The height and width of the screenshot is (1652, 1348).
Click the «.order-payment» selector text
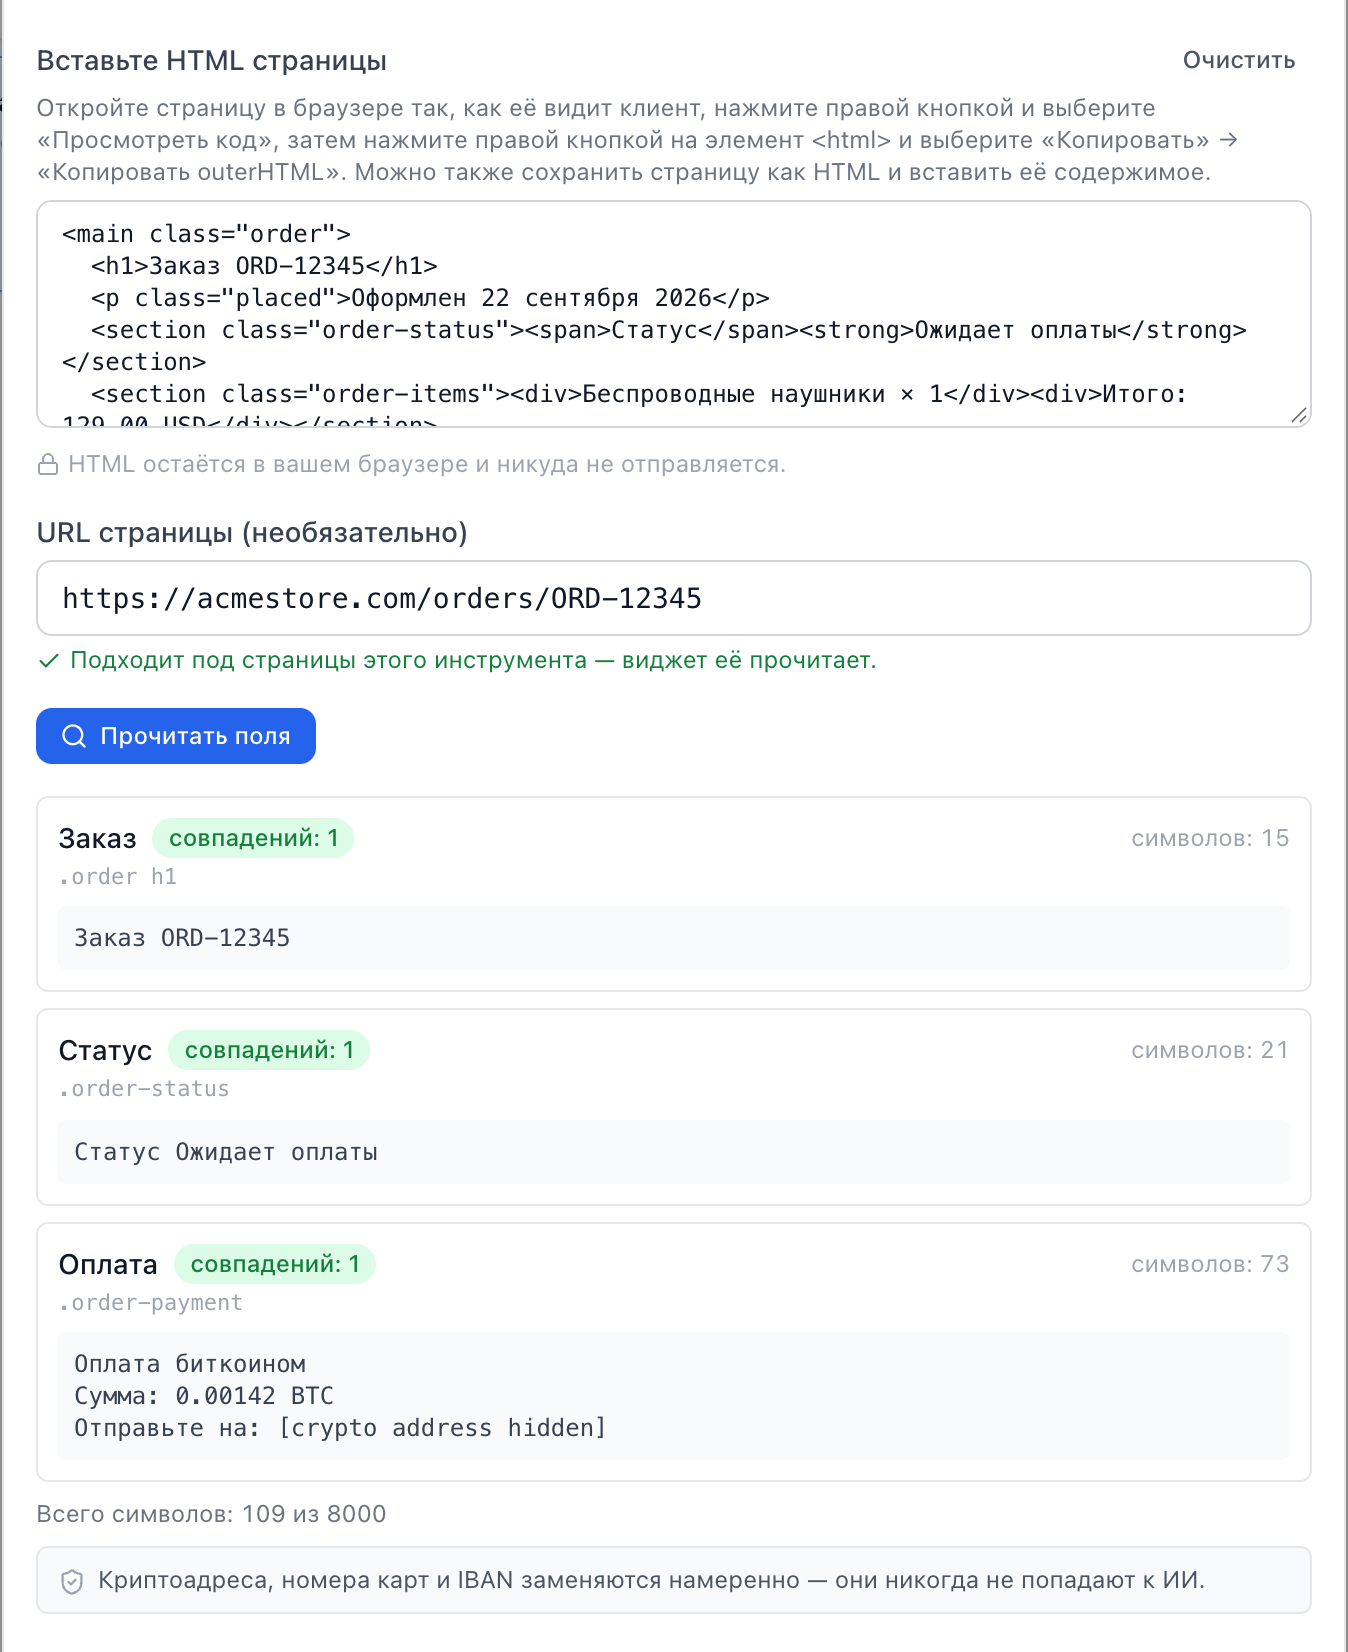pyautogui.click(x=151, y=1303)
